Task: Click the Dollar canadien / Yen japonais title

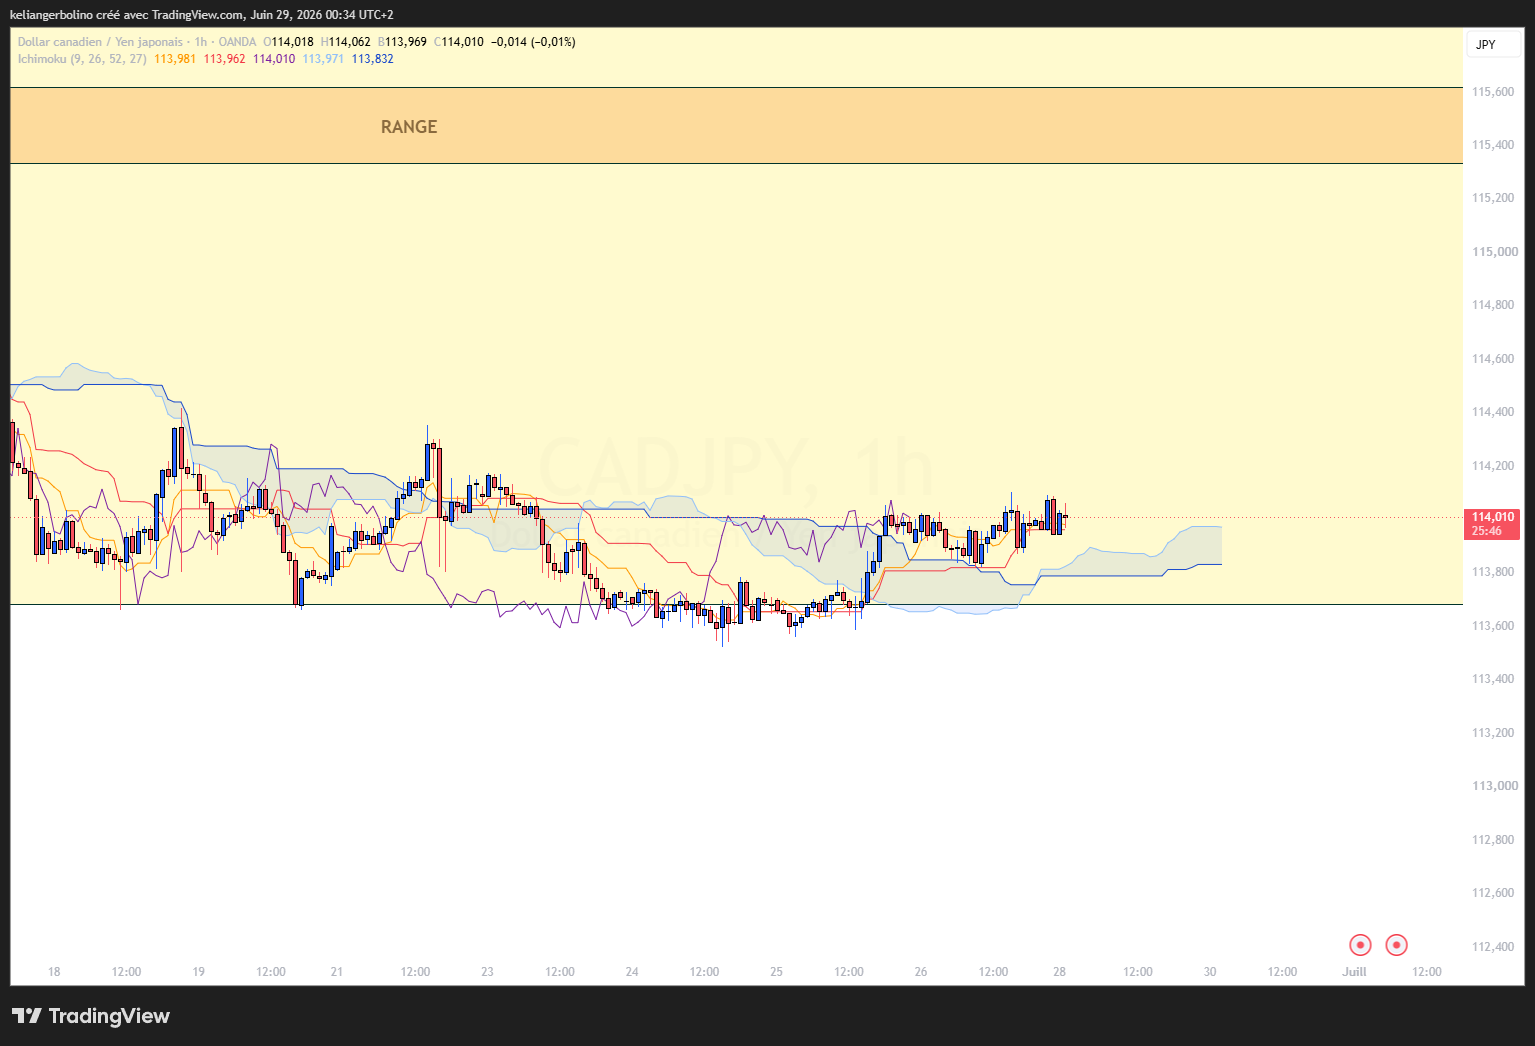Action: [100, 42]
